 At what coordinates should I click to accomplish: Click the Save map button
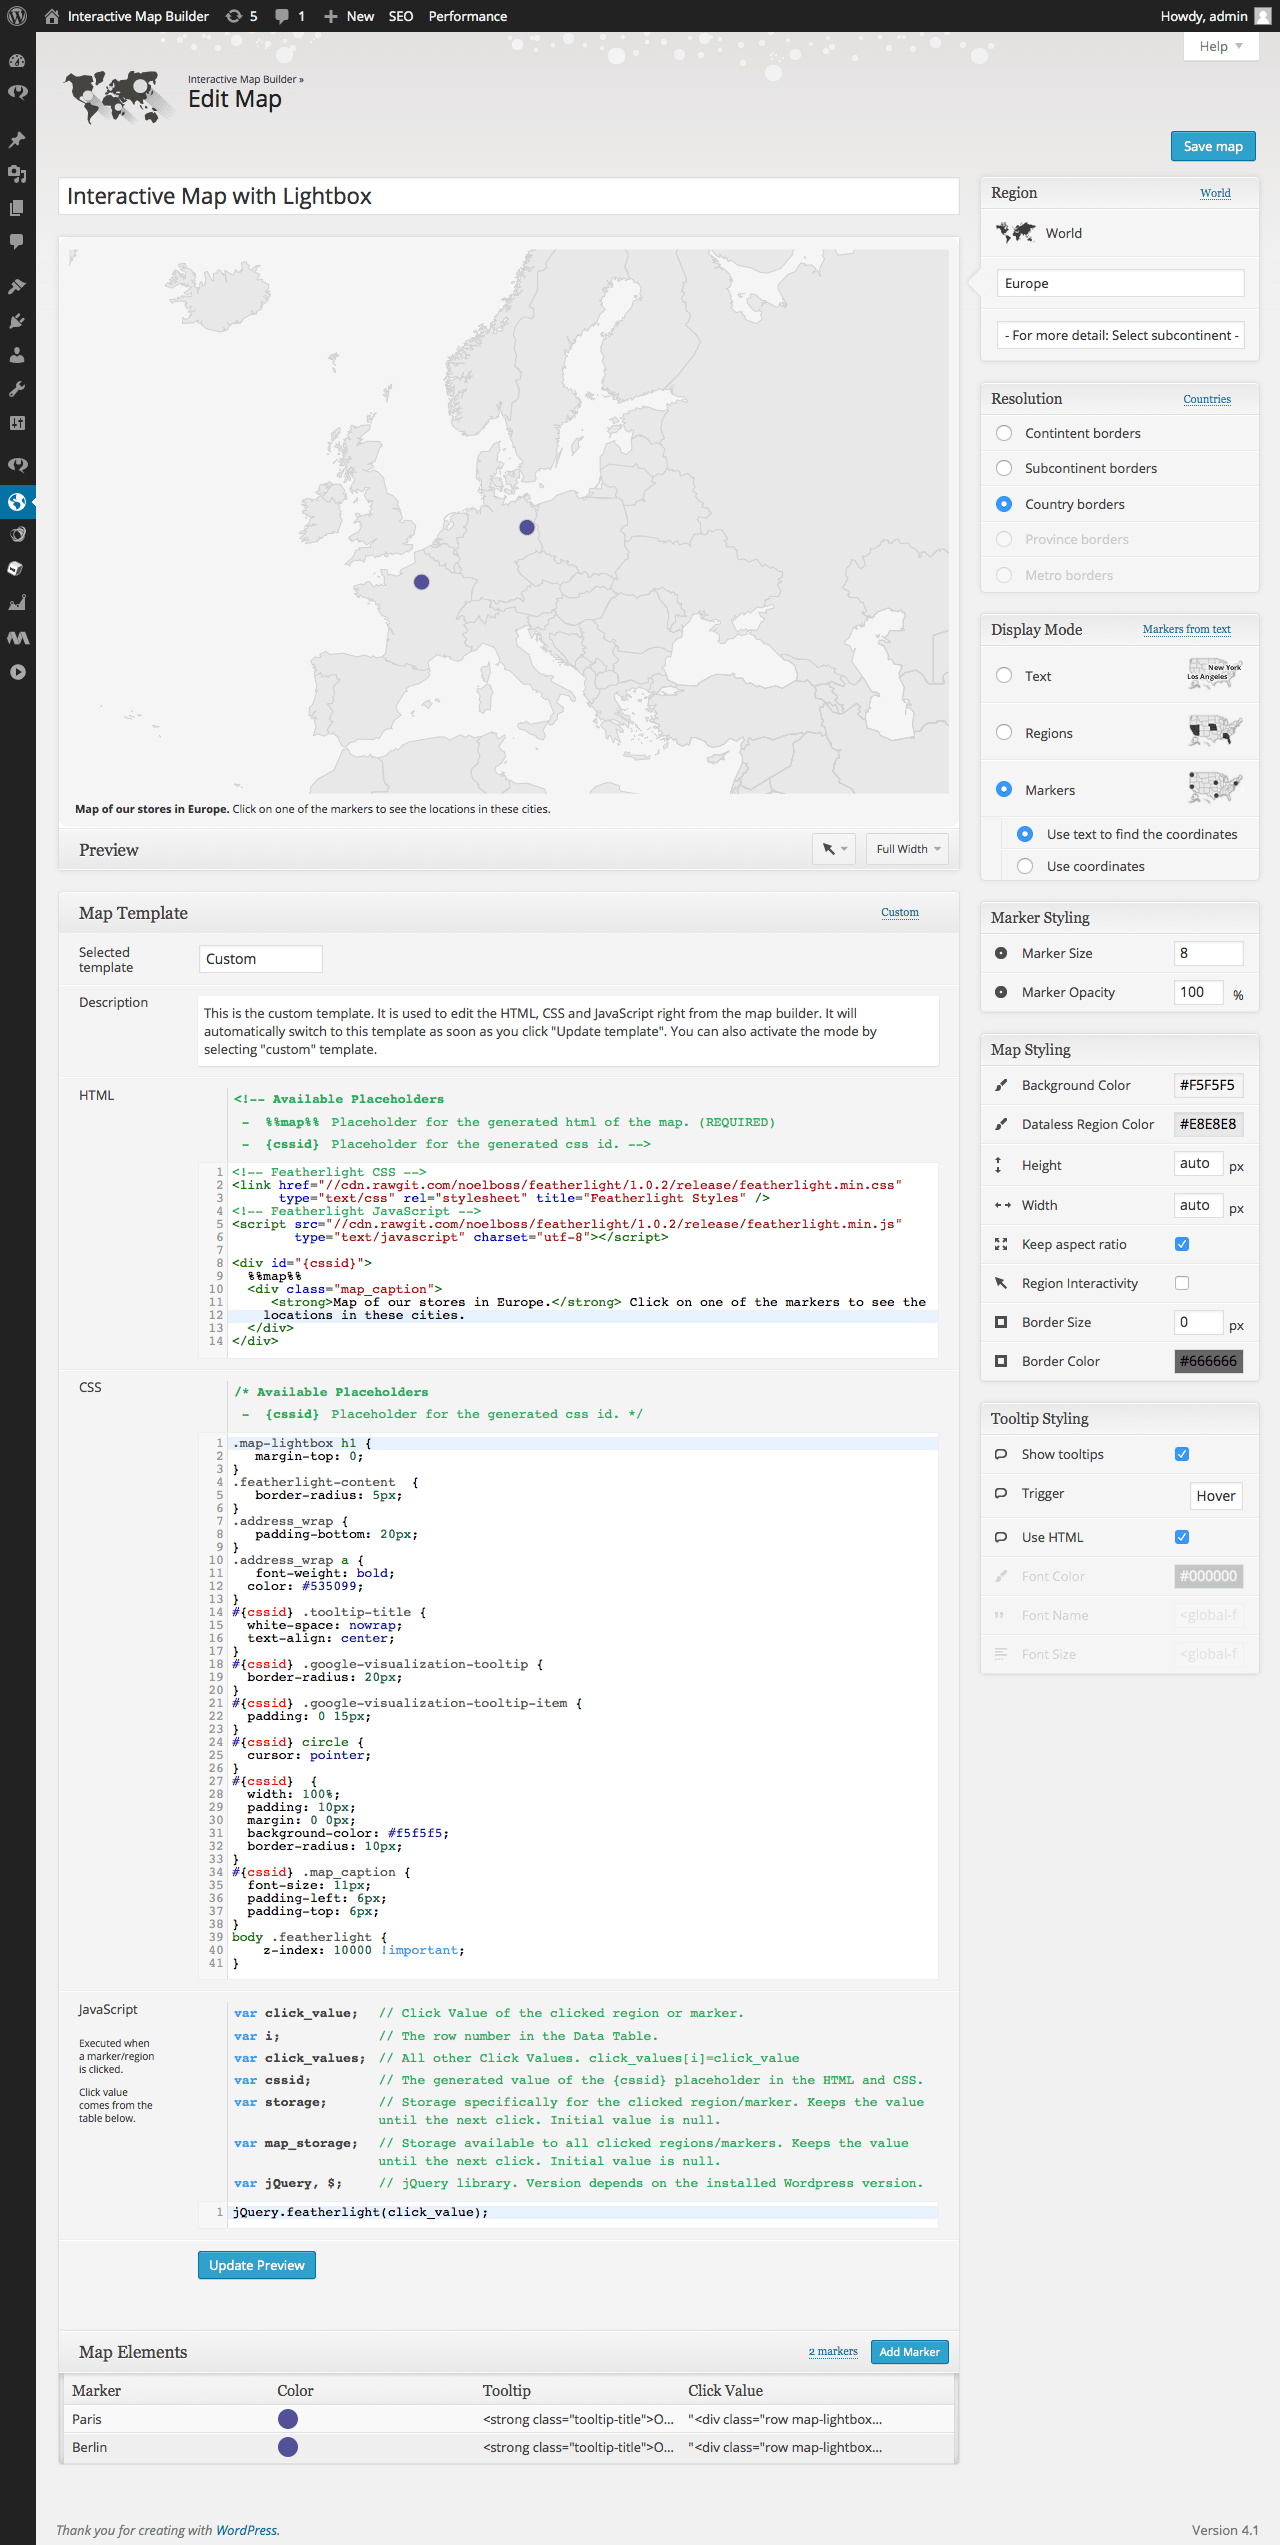coord(1213,146)
